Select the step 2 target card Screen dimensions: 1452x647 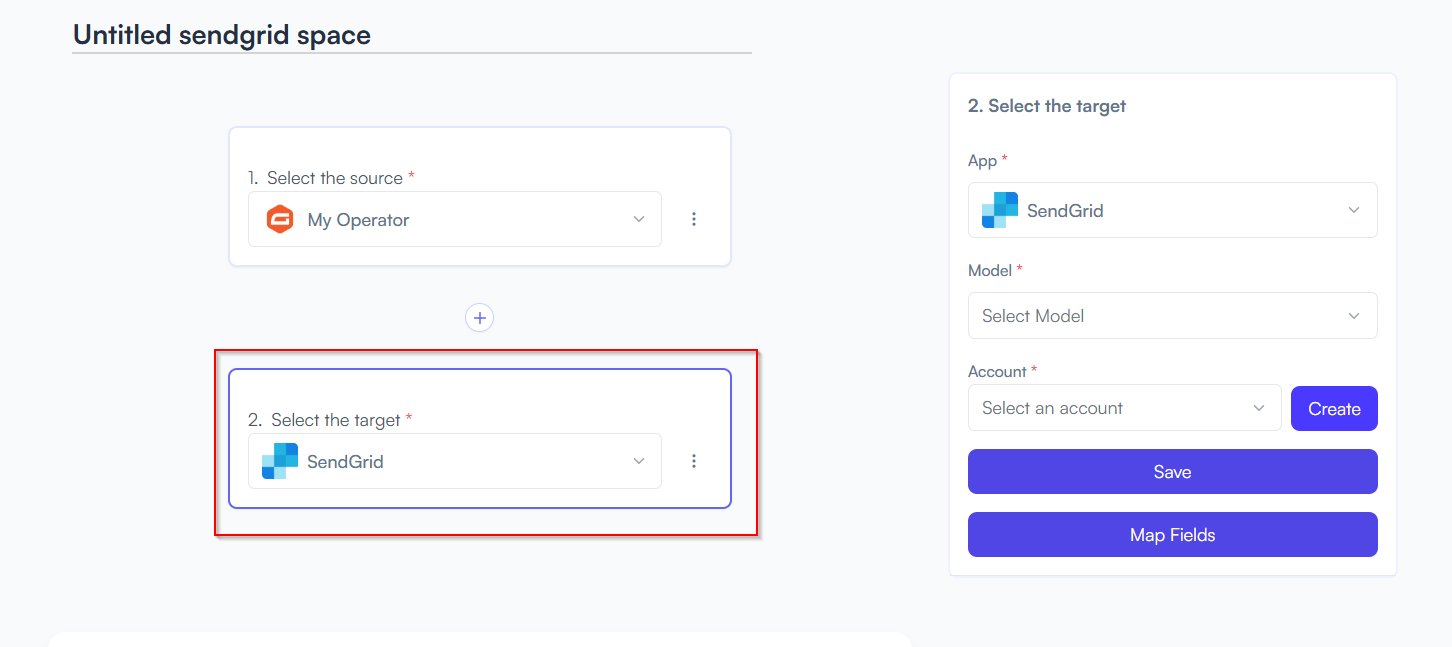pyautogui.click(x=480, y=439)
